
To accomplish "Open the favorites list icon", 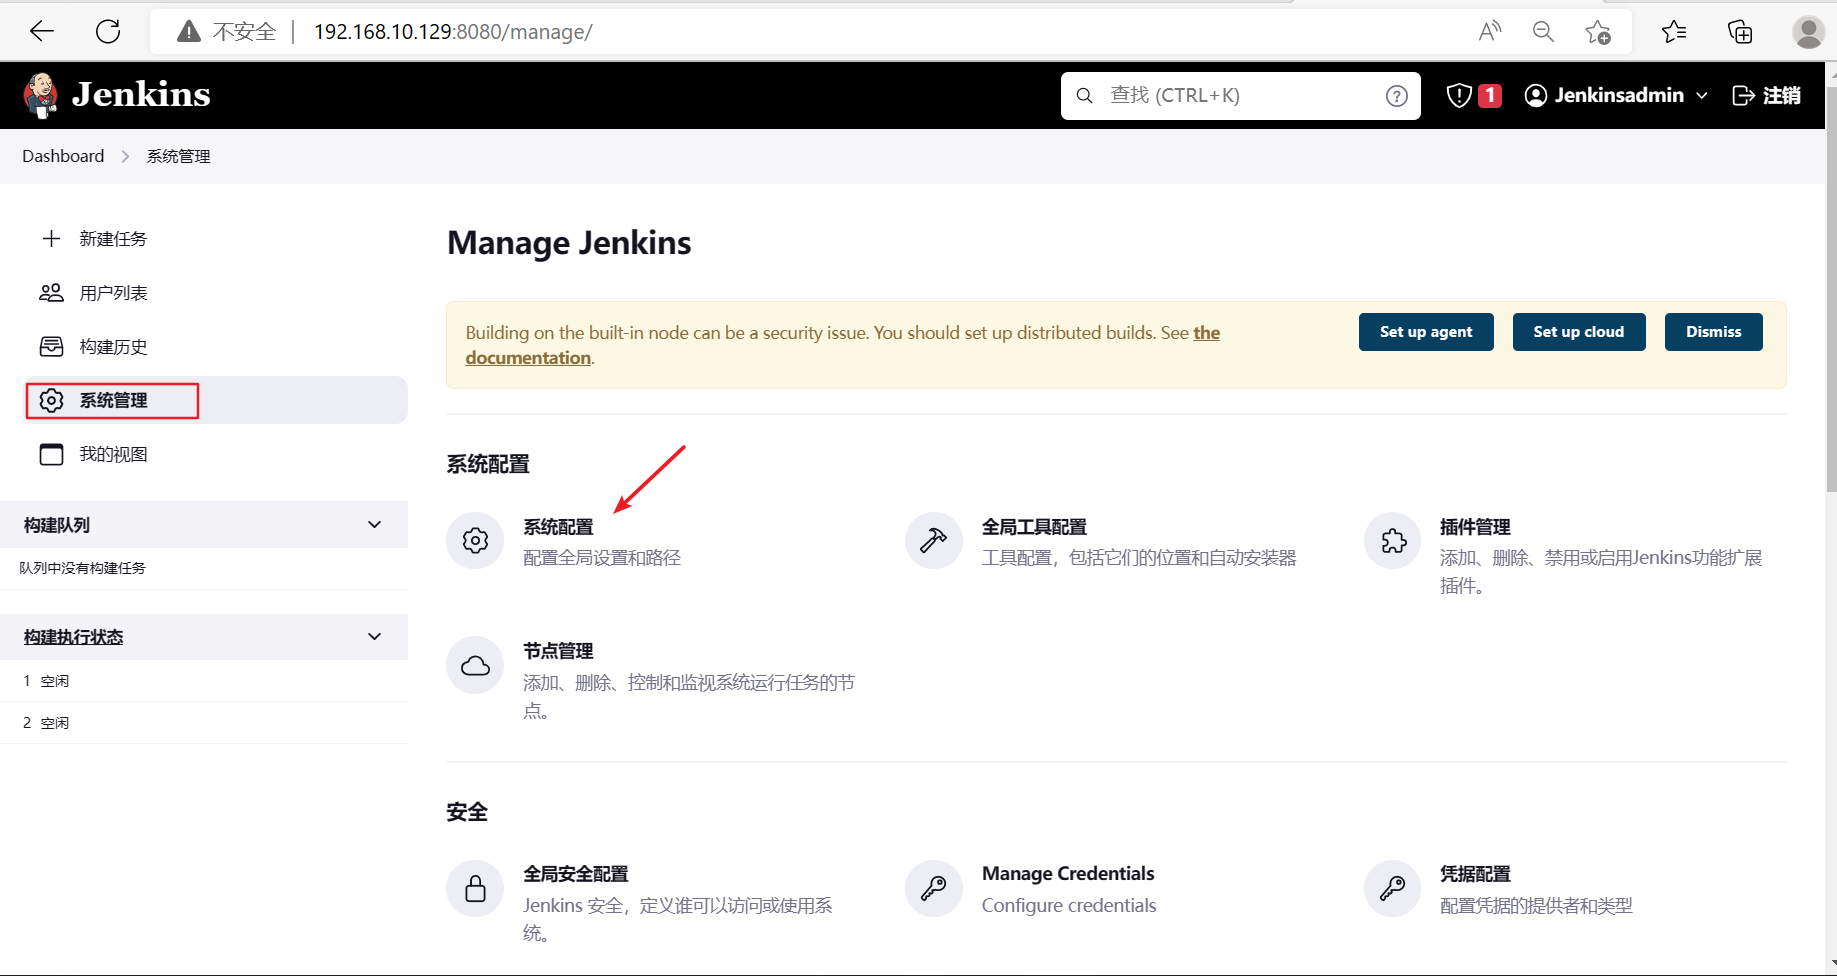I will coord(1674,32).
